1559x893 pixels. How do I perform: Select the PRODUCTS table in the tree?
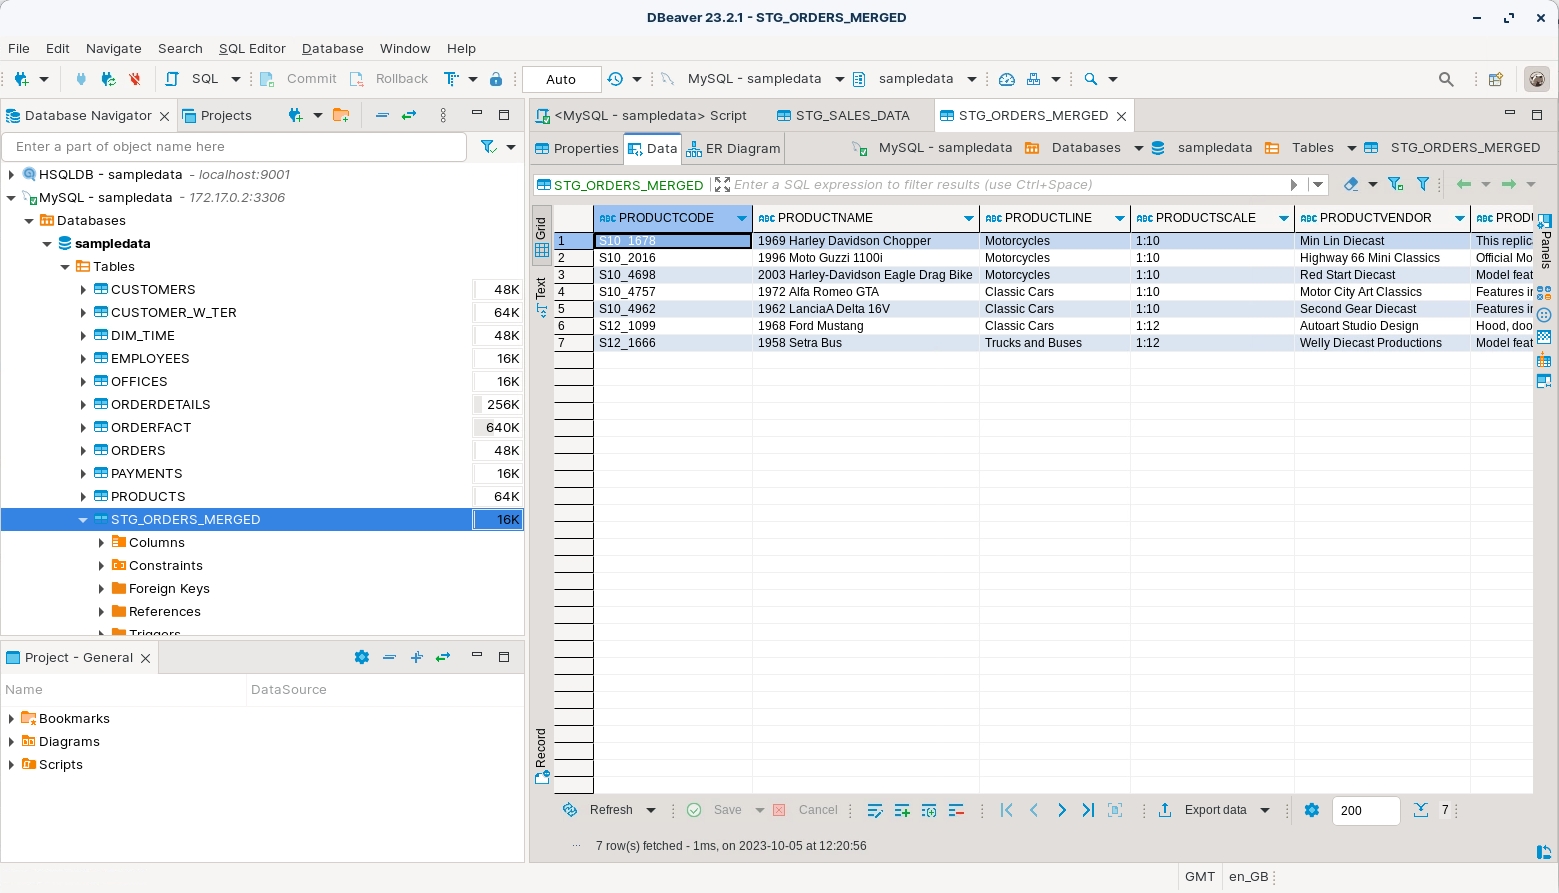[x=148, y=497]
